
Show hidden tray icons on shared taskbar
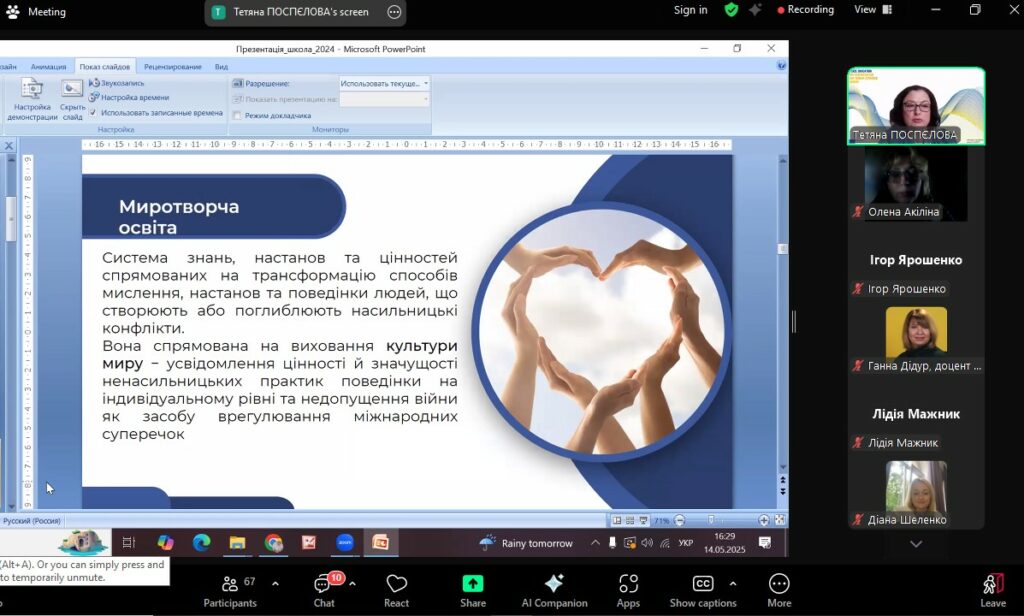pos(595,543)
